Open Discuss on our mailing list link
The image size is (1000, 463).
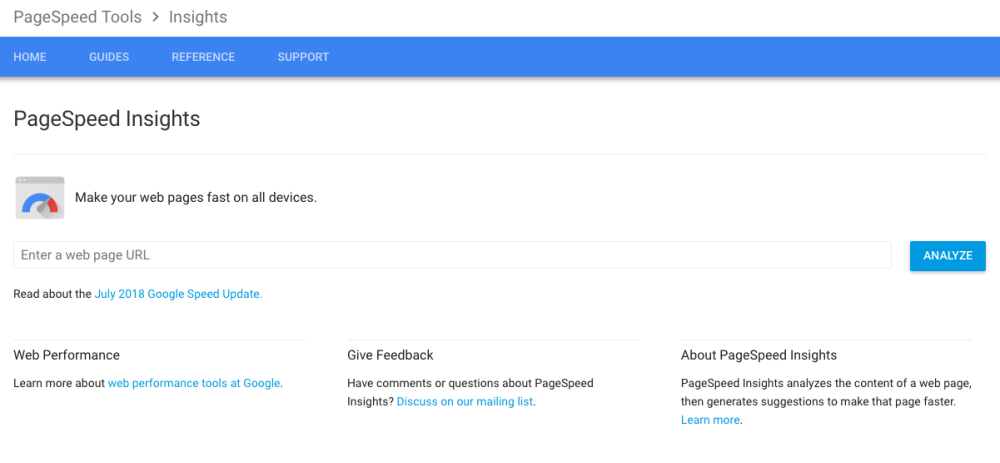(x=465, y=402)
